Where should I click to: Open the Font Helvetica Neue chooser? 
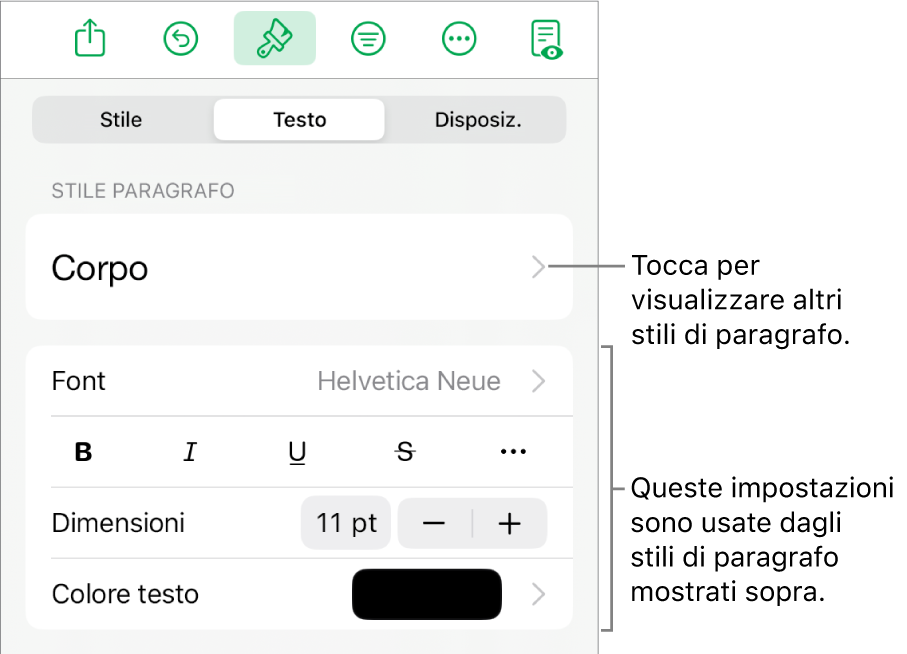(x=299, y=381)
